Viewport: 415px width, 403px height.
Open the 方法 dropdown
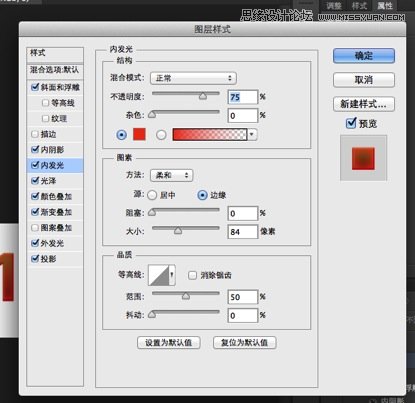pyautogui.click(x=171, y=175)
